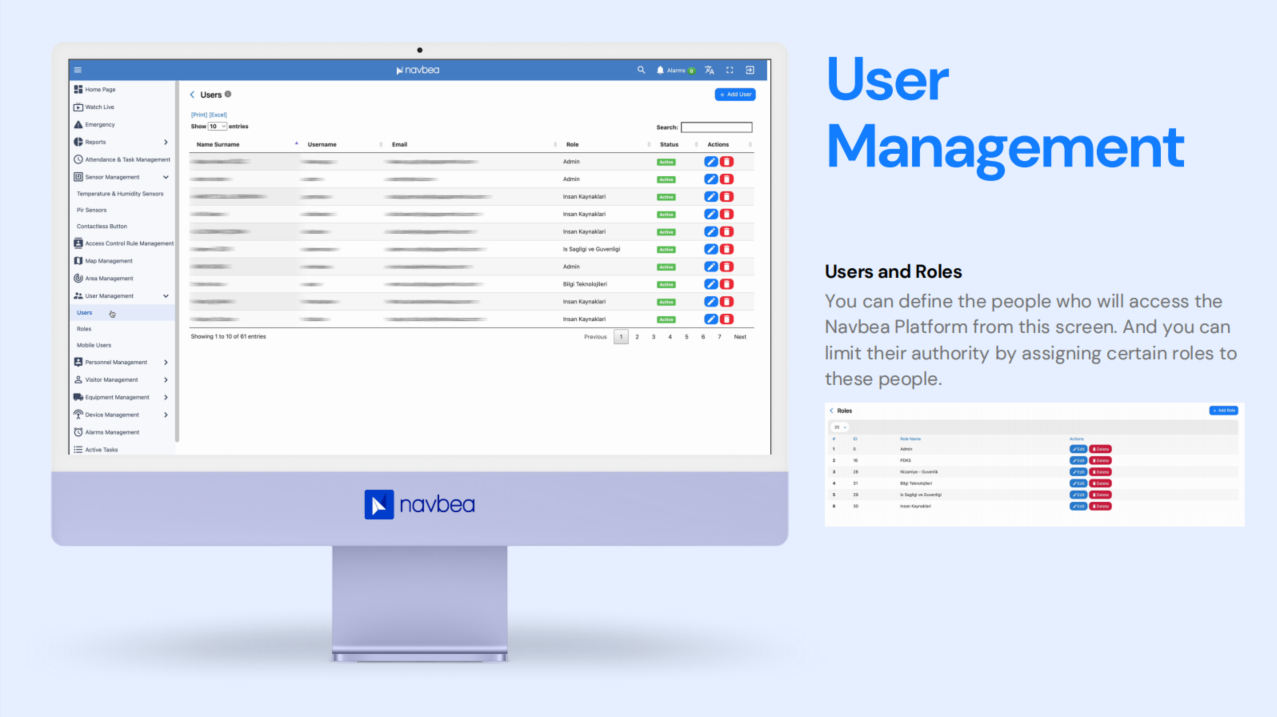Image resolution: width=1277 pixels, height=717 pixels.
Task: Open the Show entries count dropdown
Action: (217, 127)
